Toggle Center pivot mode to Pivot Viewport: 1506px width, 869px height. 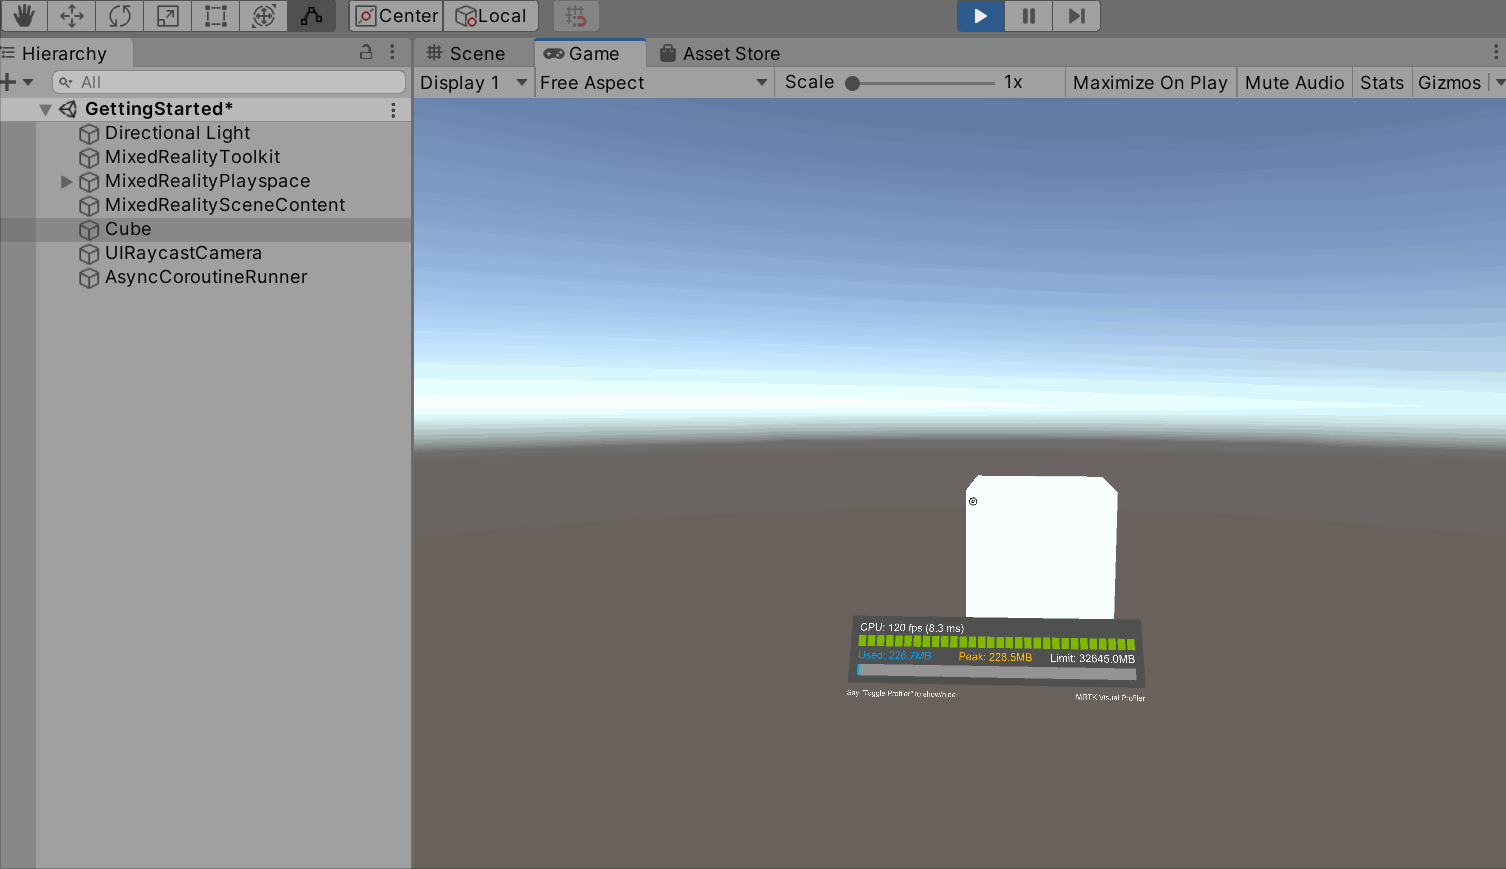pyautogui.click(x=395, y=16)
